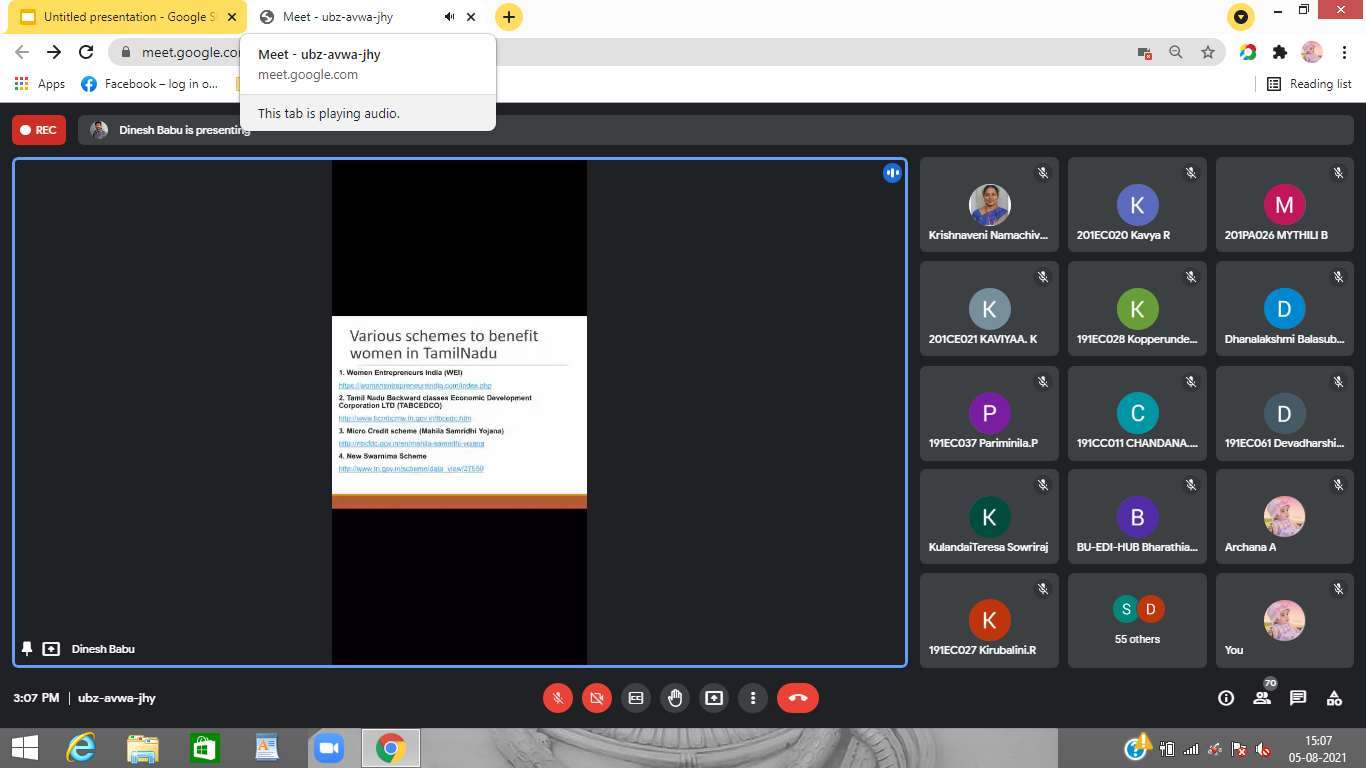This screenshot has width=1366, height=768.
Task: Click the raise hand icon
Action: coord(675,698)
